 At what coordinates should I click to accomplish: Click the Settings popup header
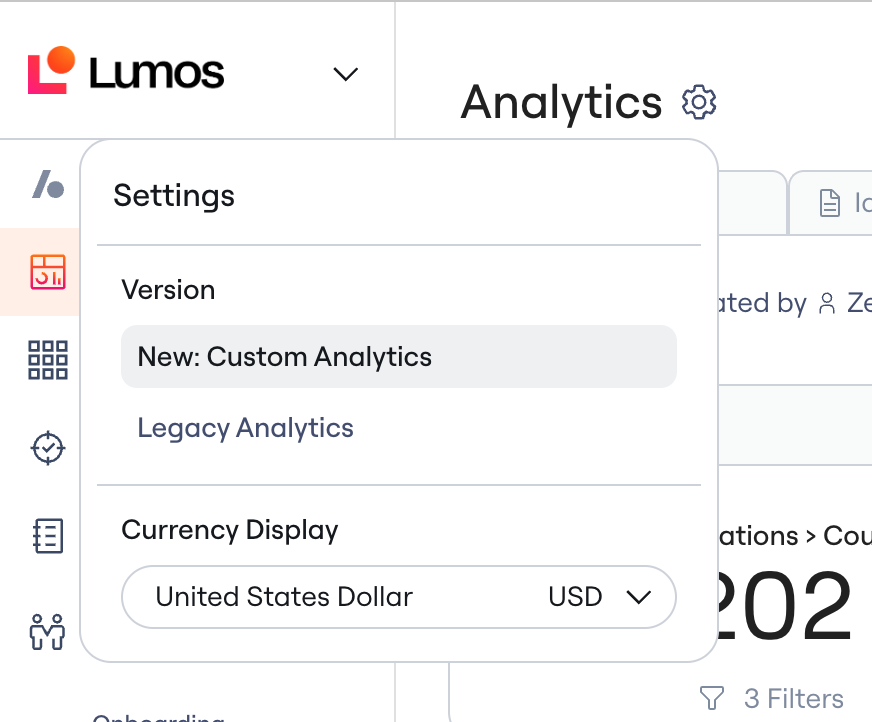pos(174,196)
